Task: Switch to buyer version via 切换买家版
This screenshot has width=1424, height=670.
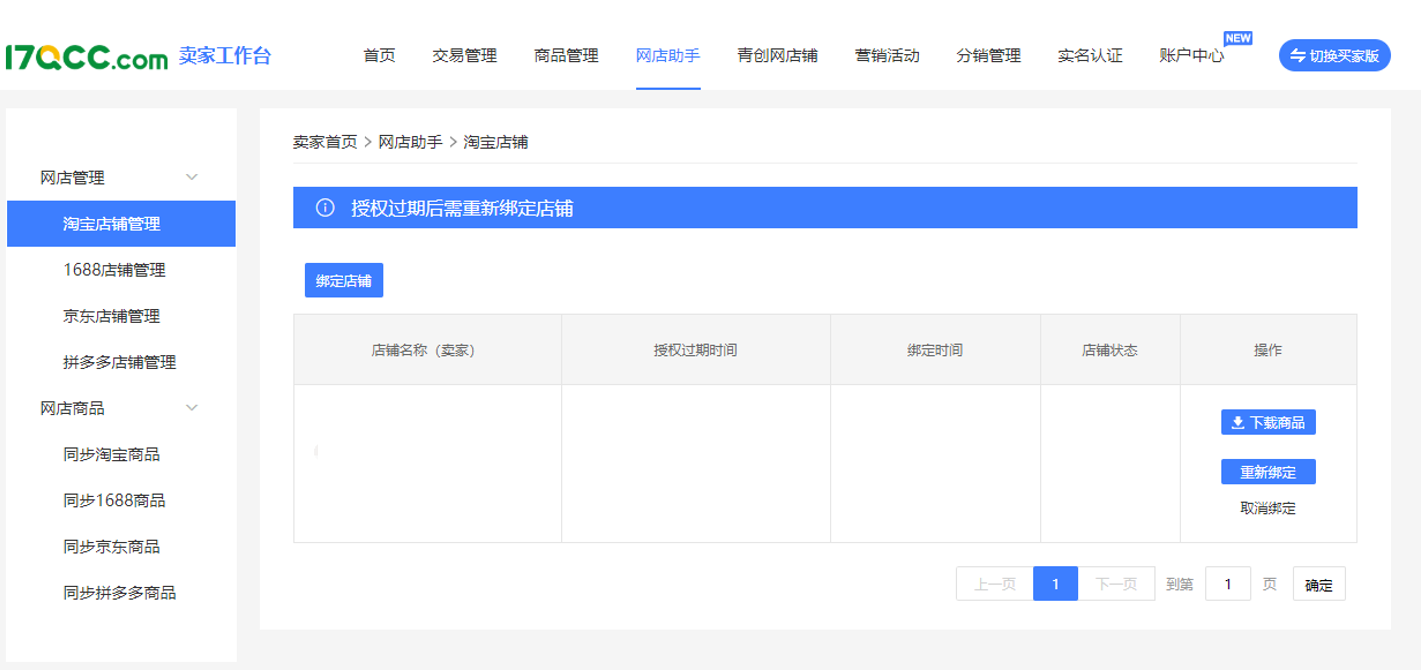Action: [1334, 56]
